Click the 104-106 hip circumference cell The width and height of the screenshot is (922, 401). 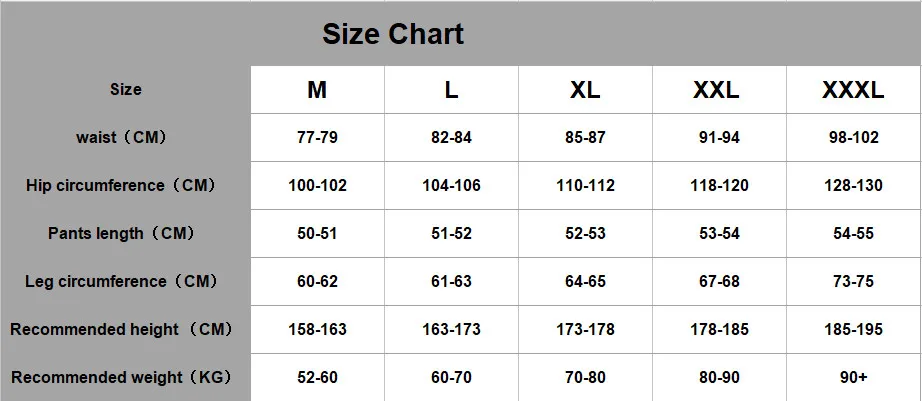[x=452, y=186]
